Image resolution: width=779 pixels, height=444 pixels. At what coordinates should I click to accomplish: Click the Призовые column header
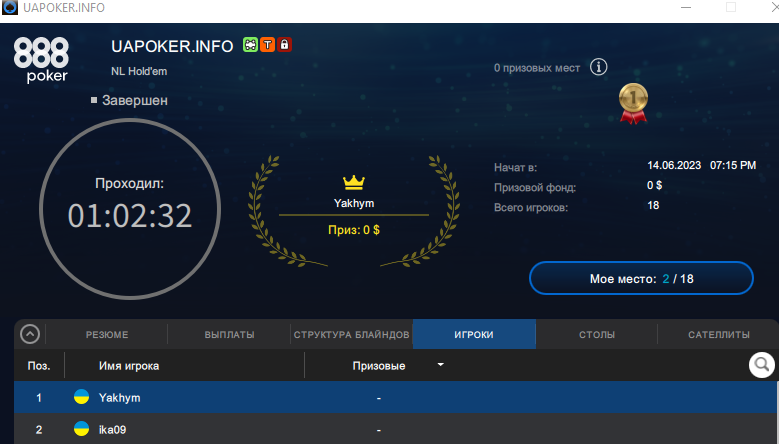[379, 366]
